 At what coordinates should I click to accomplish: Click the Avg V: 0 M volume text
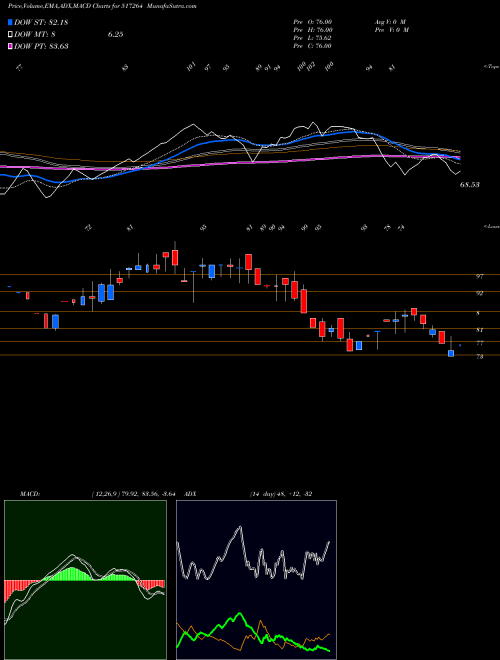click(x=391, y=22)
